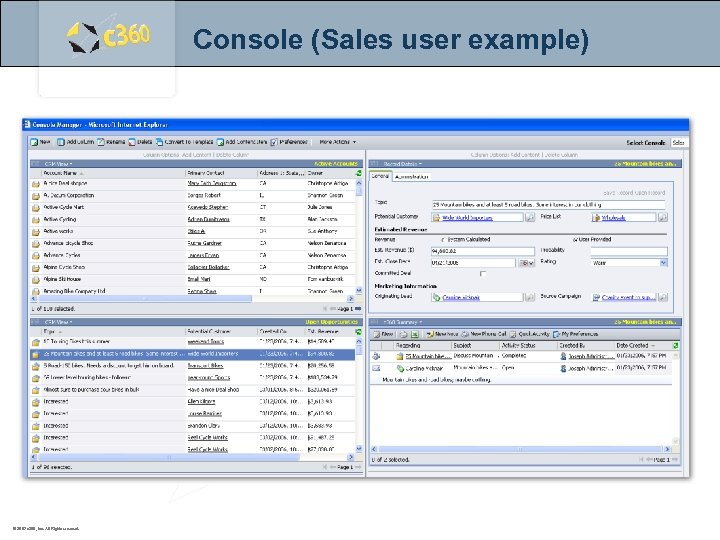The width and height of the screenshot is (720, 540).
Task: Click into the Topic text field
Action: [x=548, y=204]
